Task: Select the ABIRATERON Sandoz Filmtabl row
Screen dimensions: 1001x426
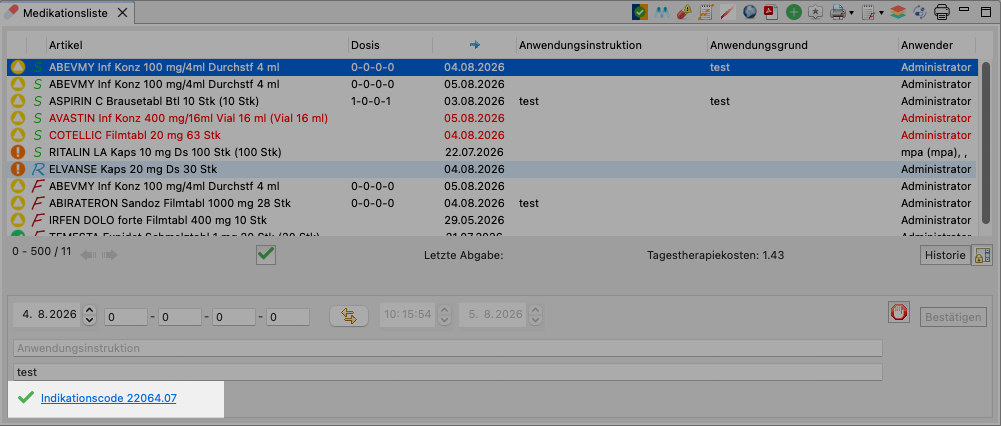Action: 492,203
